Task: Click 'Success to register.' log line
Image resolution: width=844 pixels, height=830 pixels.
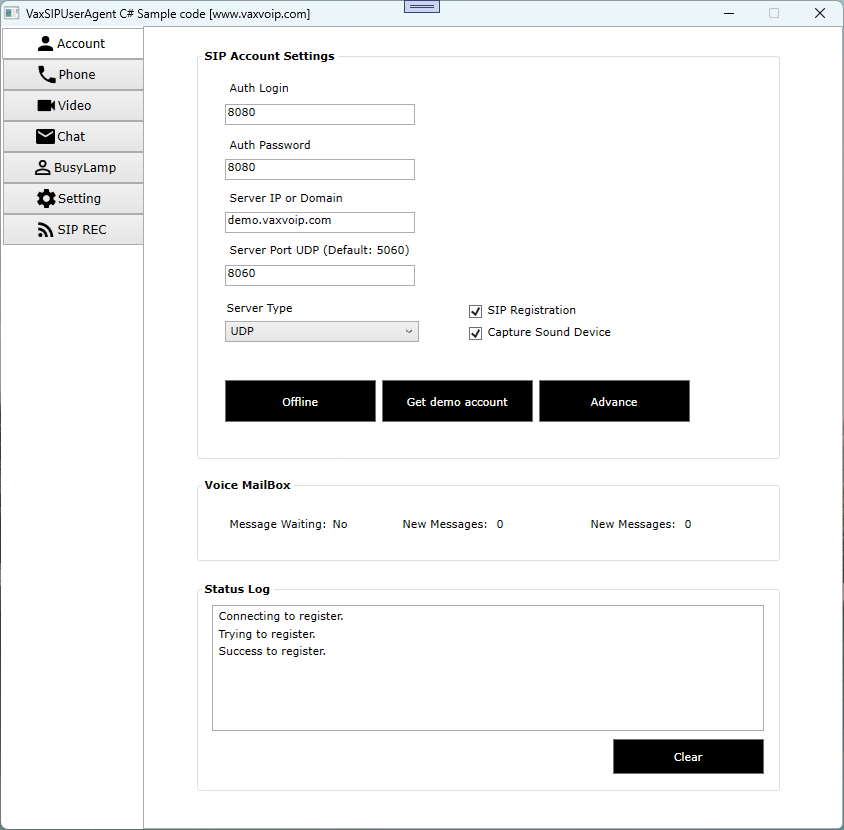Action: (272, 651)
